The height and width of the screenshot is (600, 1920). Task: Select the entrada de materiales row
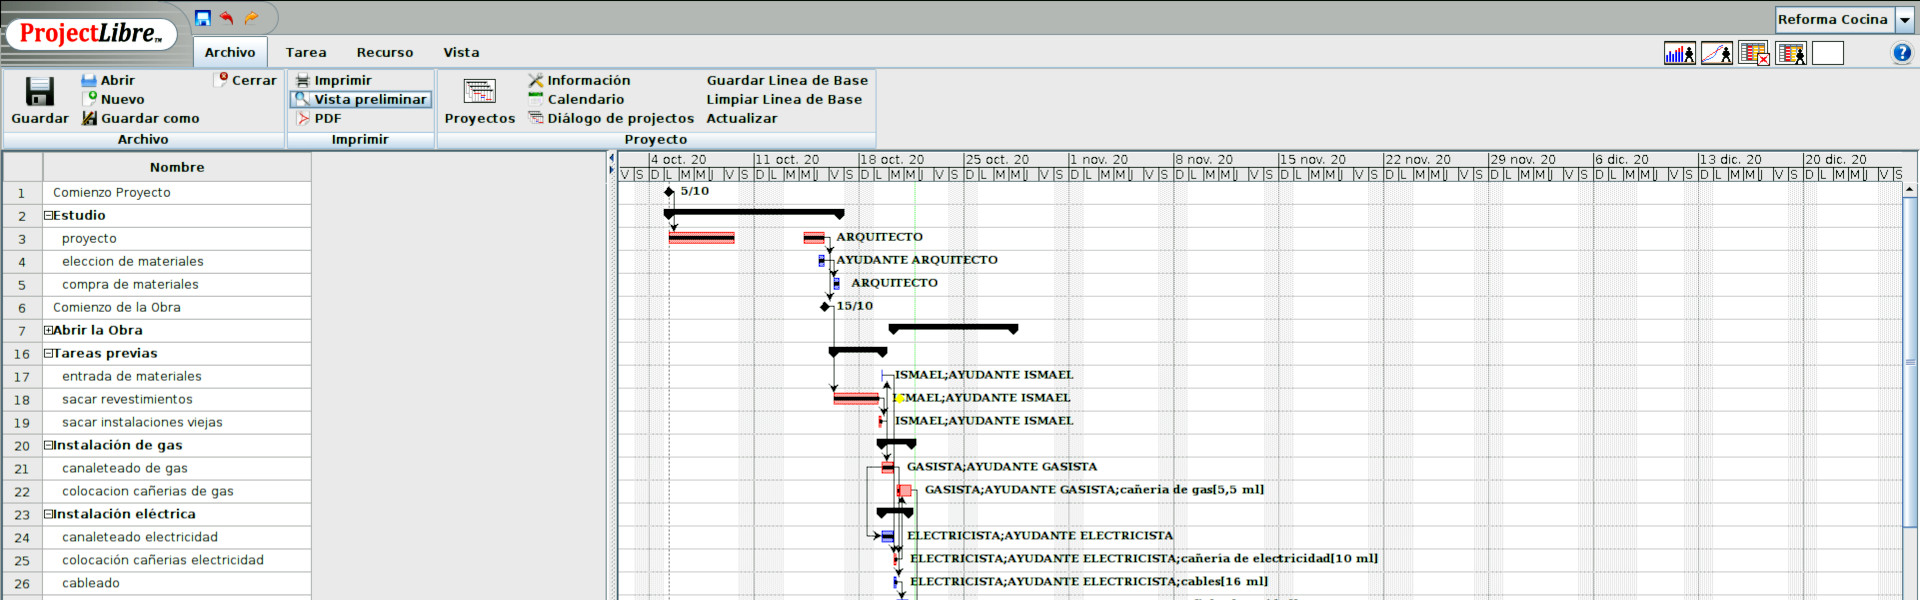(177, 376)
